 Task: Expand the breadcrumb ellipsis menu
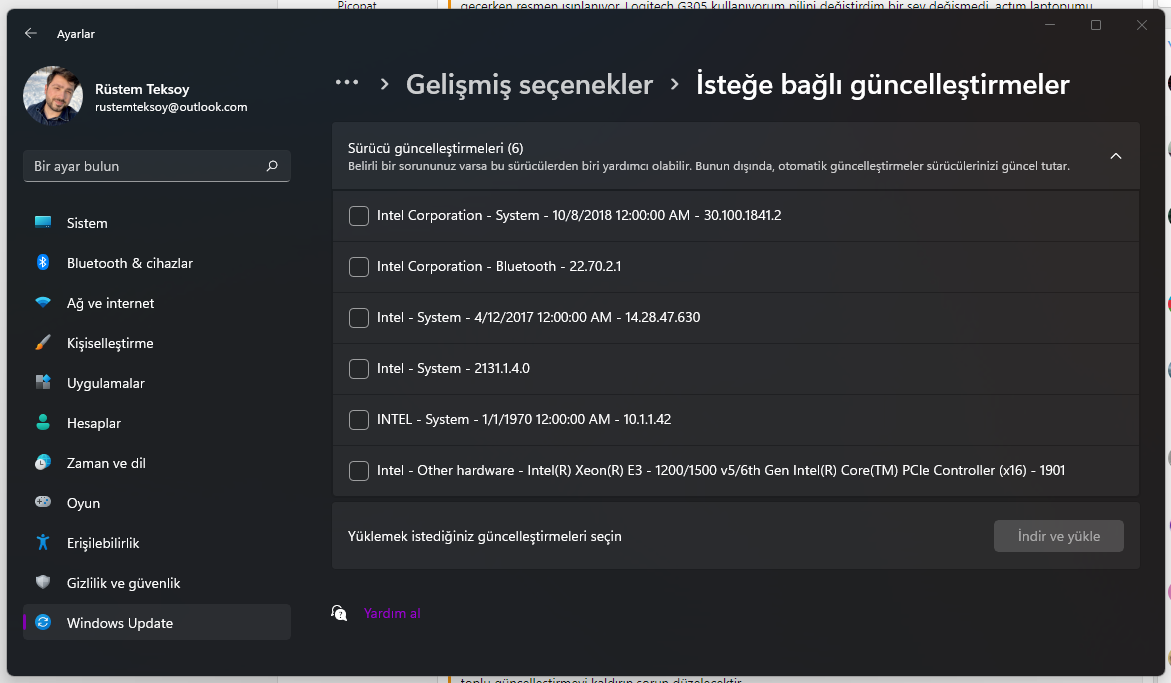click(x=347, y=85)
